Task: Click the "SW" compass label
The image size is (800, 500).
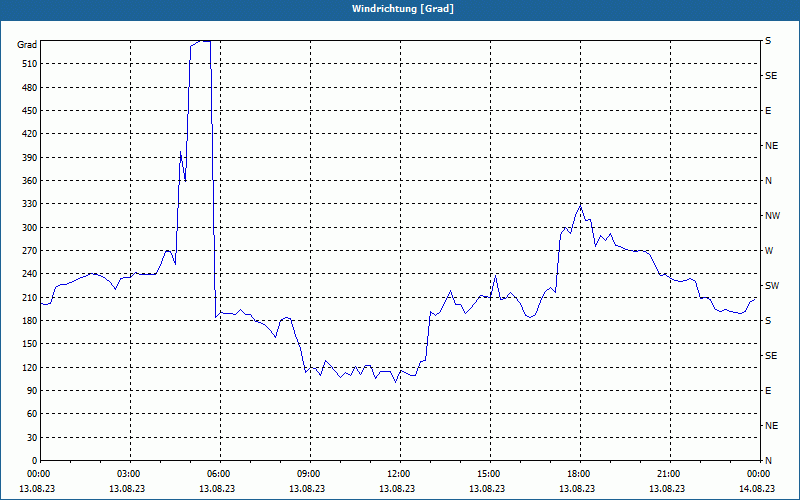Action: [772, 286]
